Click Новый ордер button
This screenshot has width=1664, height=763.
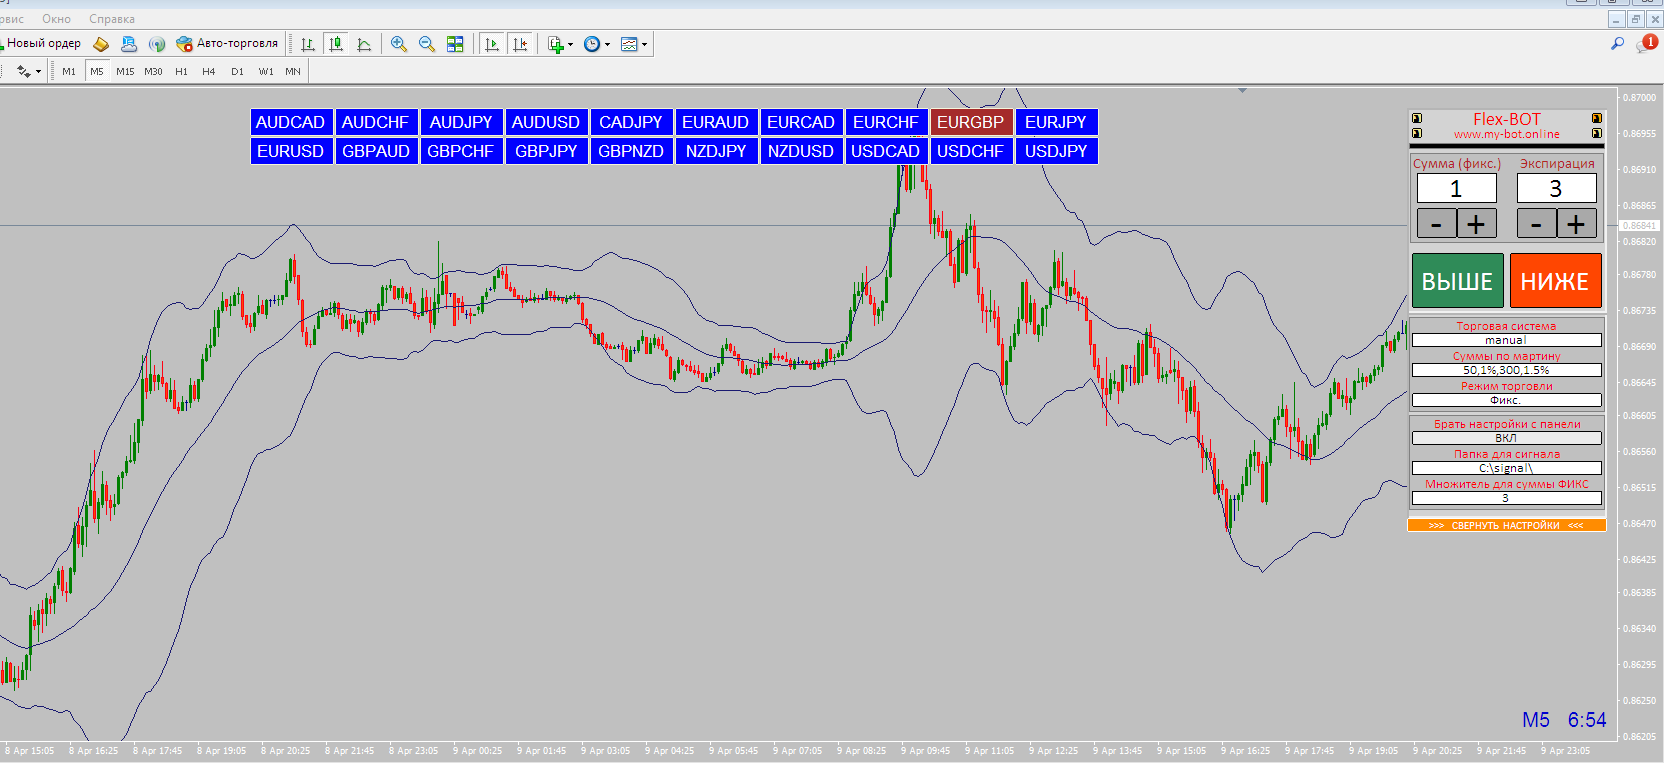tap(42, 44)
